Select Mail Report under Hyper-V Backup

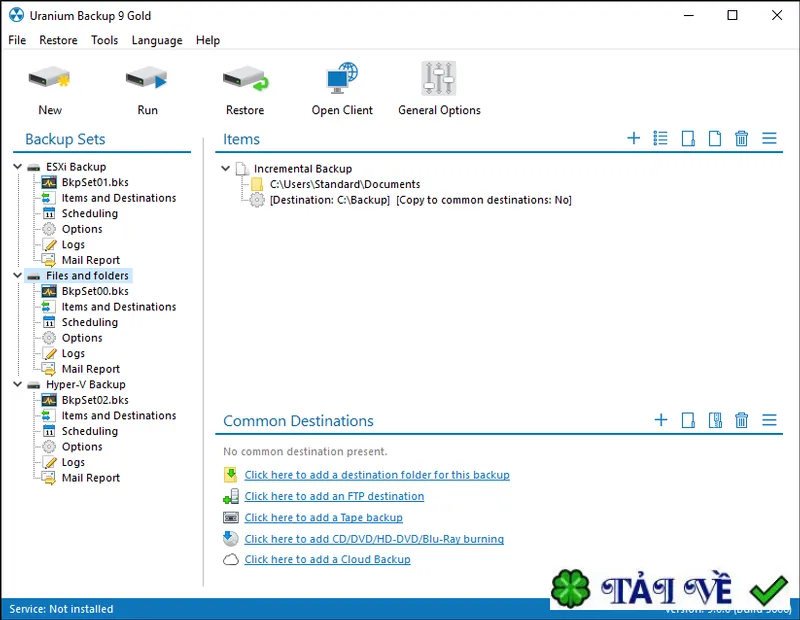coord(91,477)
